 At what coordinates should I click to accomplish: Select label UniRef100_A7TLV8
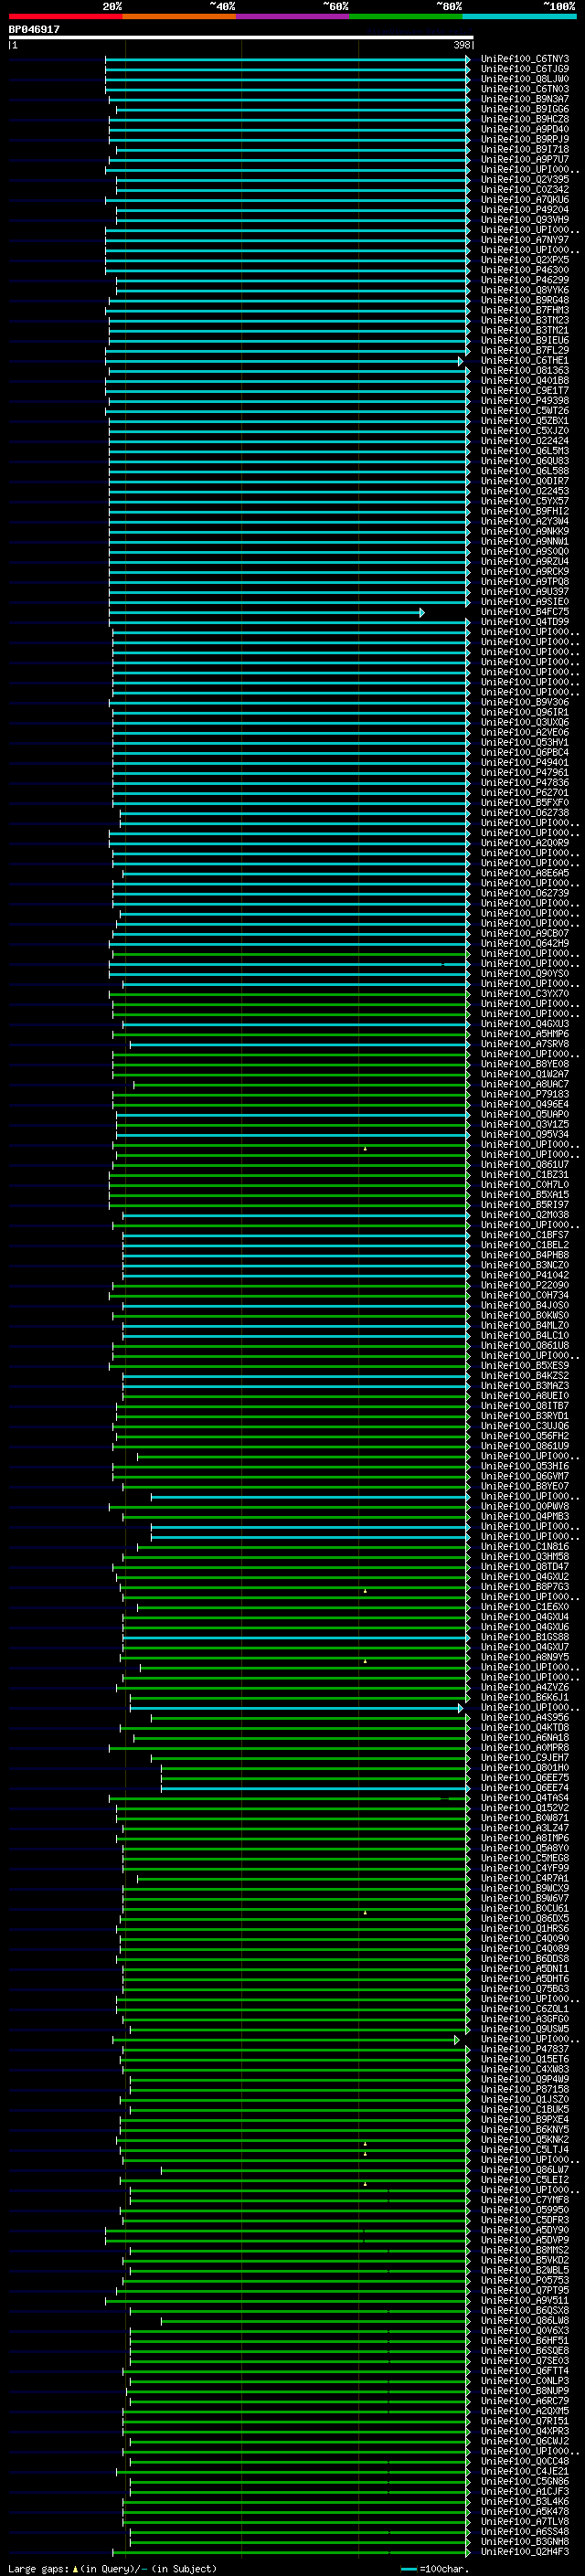(x=525, y=2521)
